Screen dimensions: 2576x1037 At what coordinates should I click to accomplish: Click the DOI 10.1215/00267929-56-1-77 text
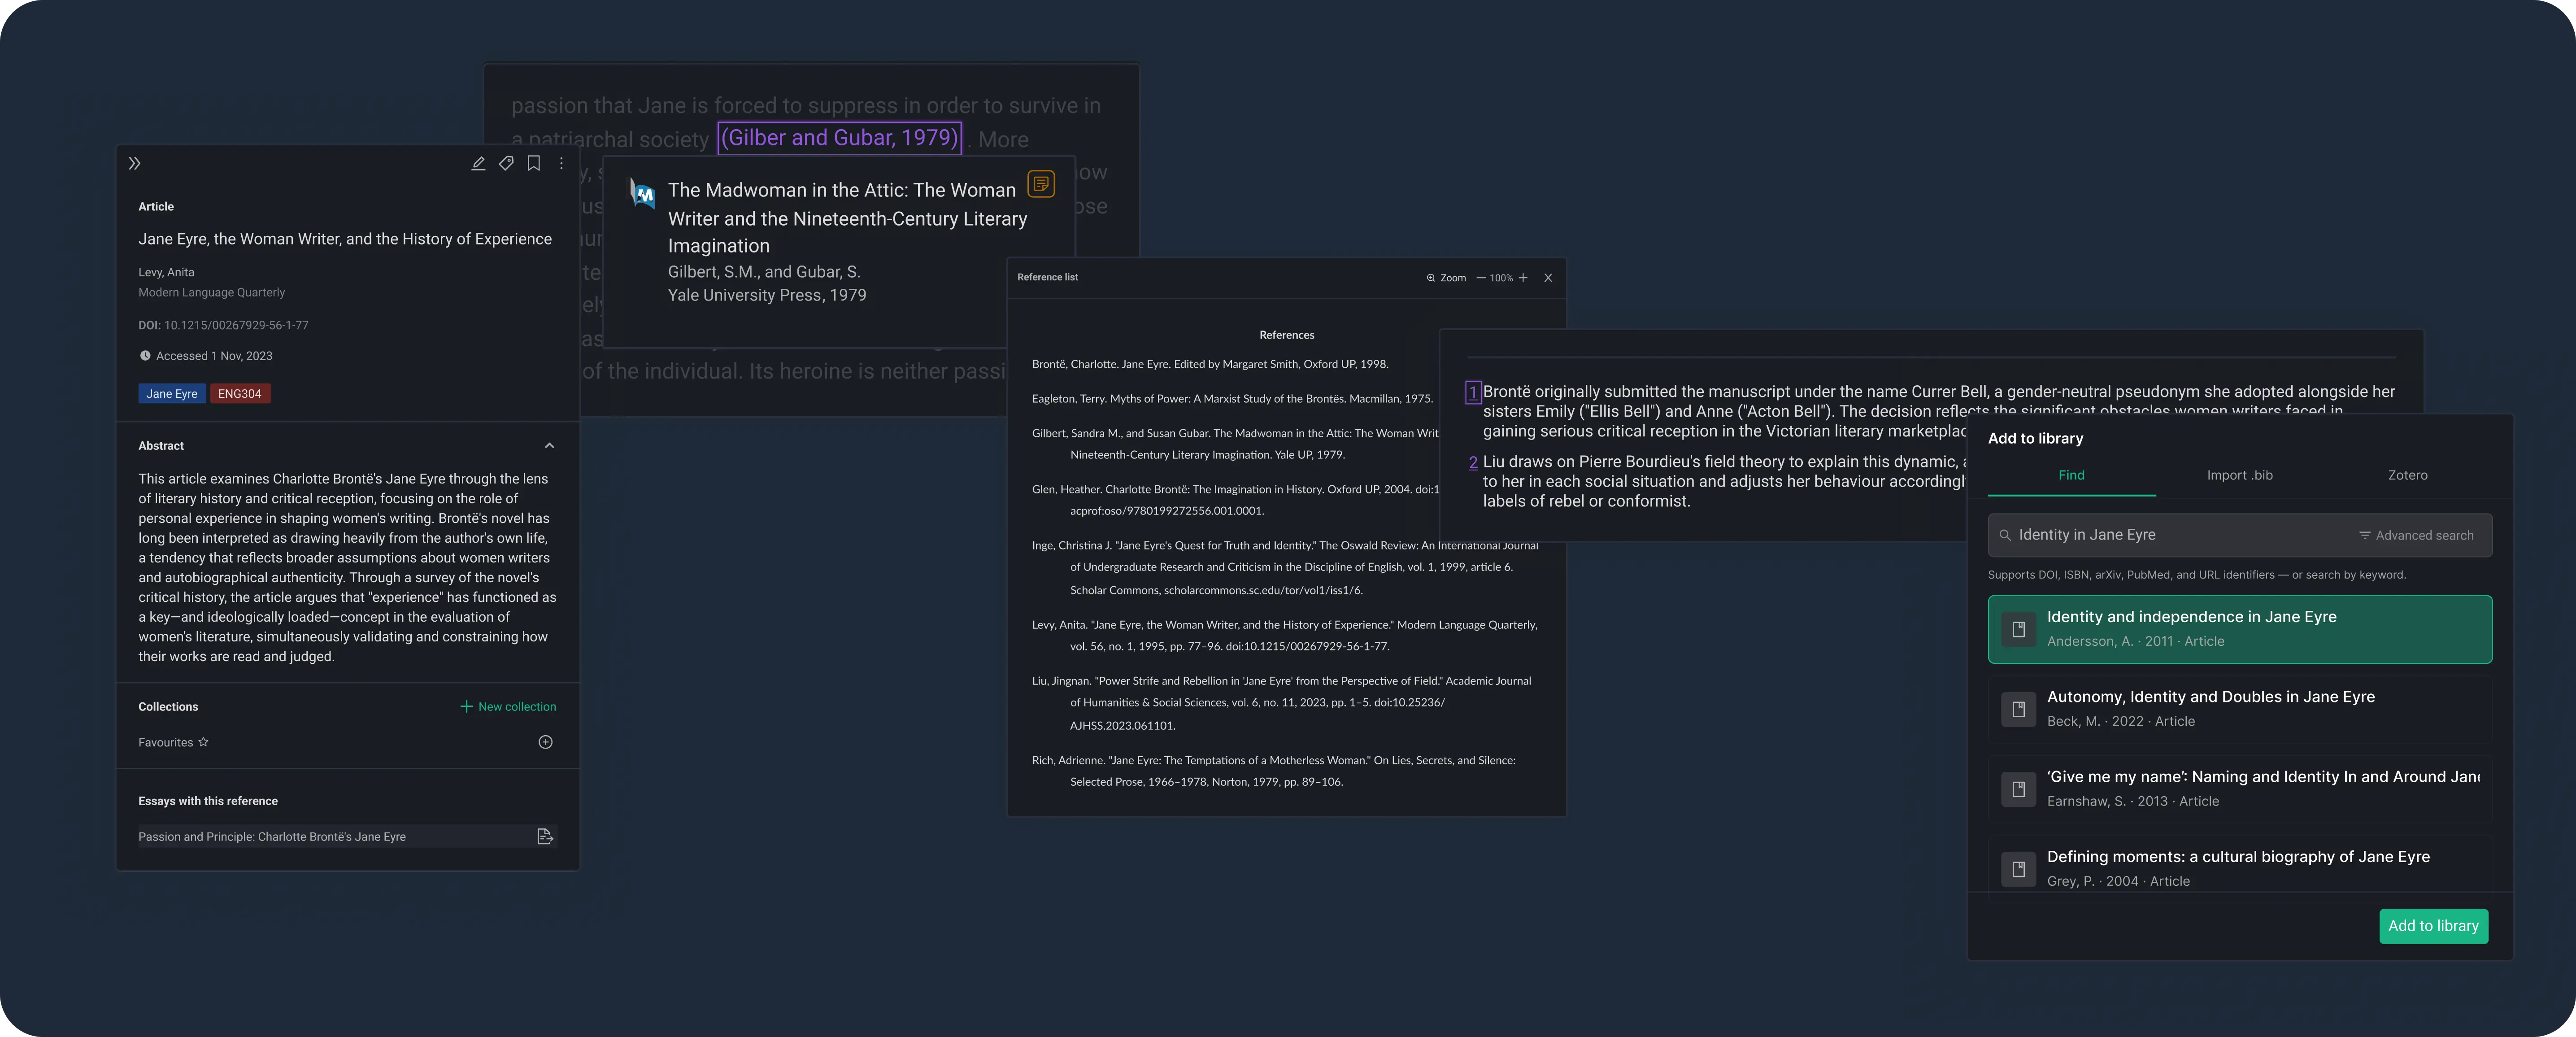point(223,326)
